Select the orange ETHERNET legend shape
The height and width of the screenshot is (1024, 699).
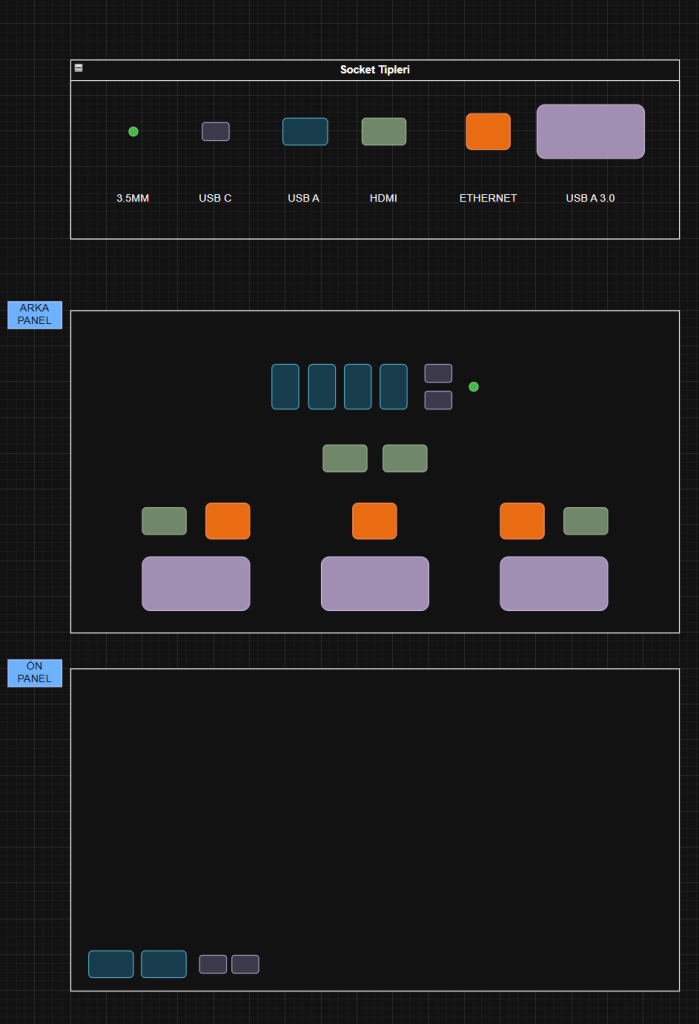point(488,131)
